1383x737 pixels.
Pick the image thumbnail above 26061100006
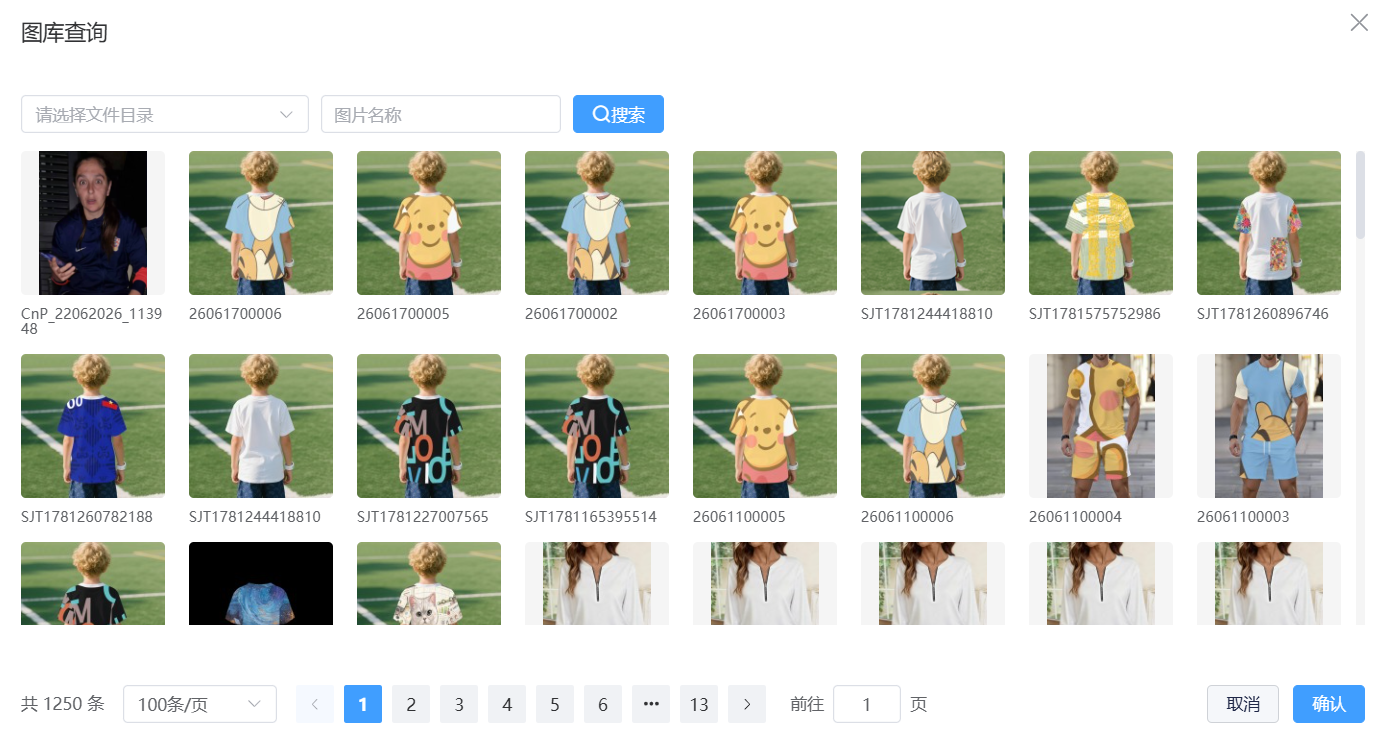(933, 426)
